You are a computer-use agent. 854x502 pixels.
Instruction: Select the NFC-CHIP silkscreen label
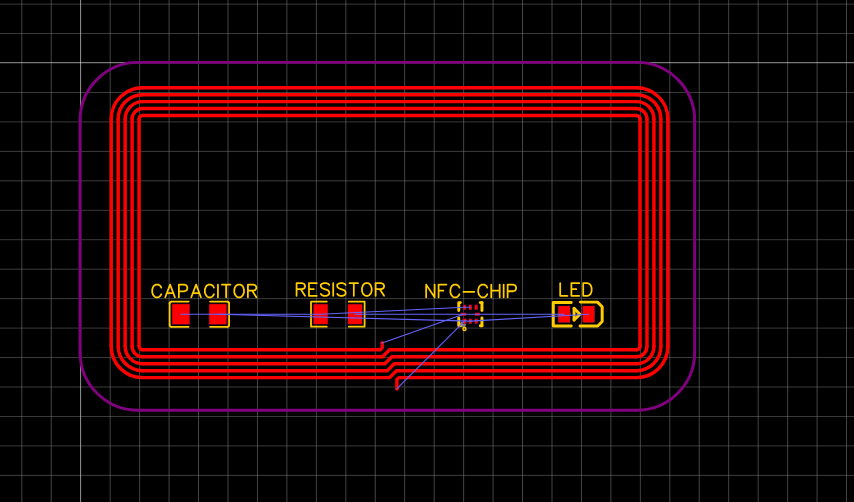[471, 291]
